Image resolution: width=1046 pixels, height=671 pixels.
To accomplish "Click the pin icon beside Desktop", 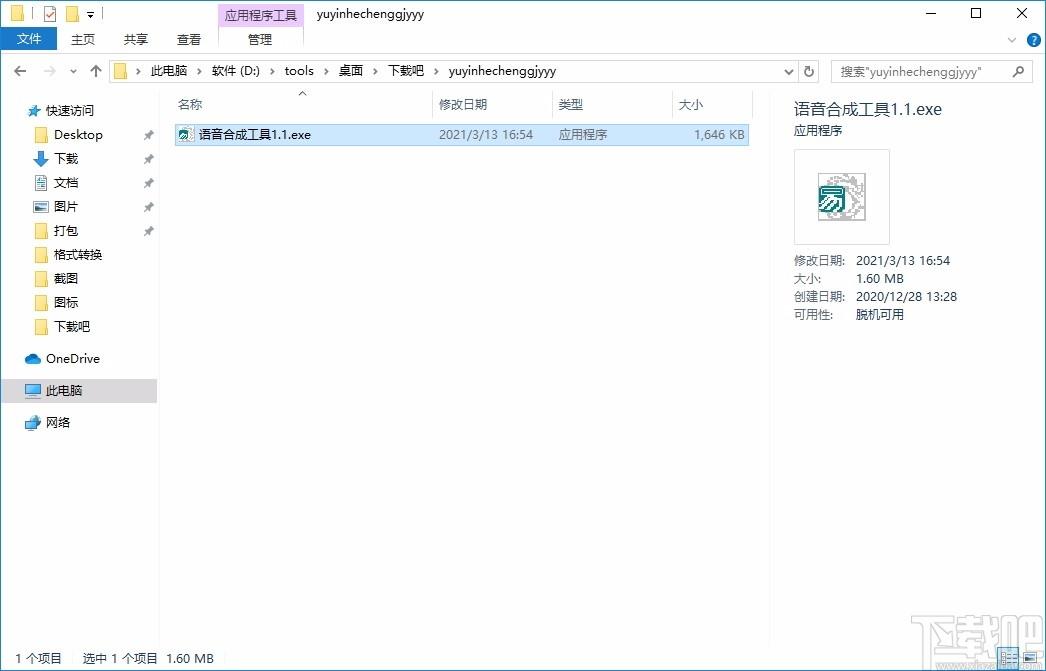I will click(148, 135).
